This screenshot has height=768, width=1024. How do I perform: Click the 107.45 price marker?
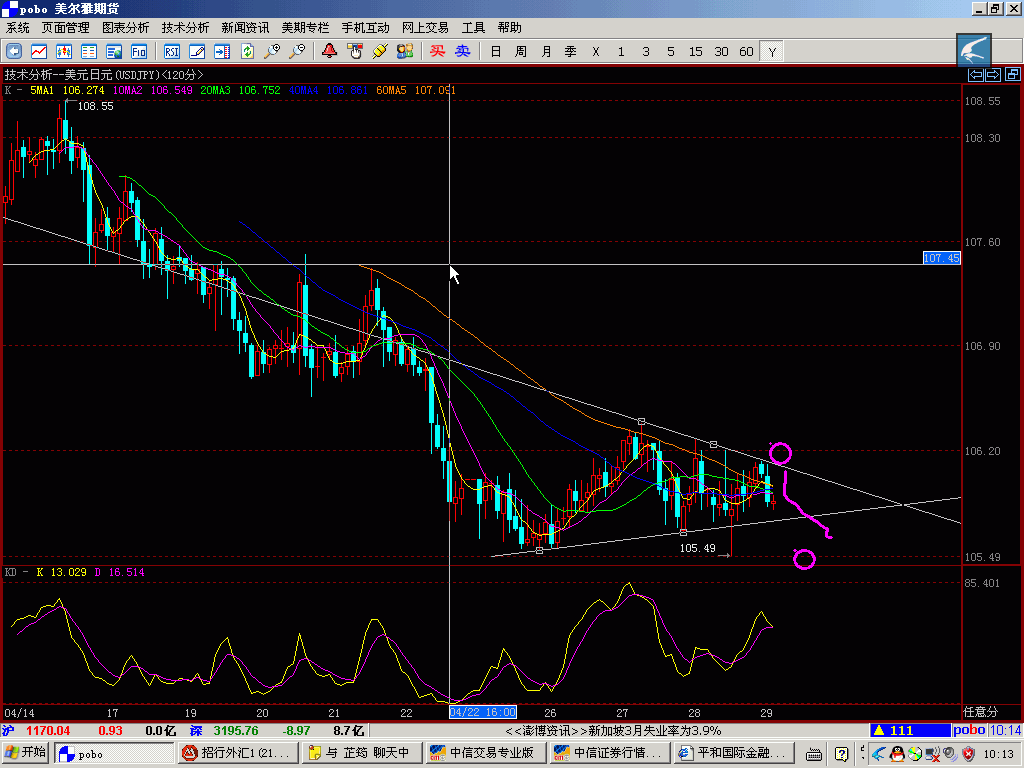tap(941, 258)
